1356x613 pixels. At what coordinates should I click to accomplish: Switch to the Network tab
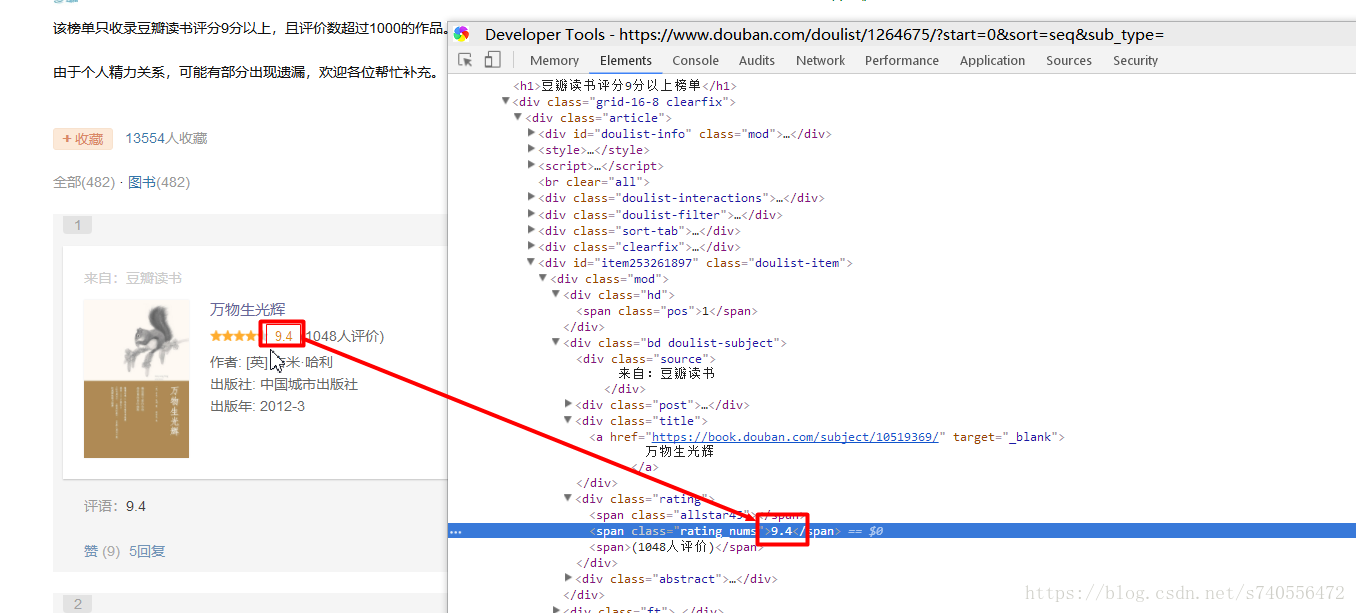821,60
